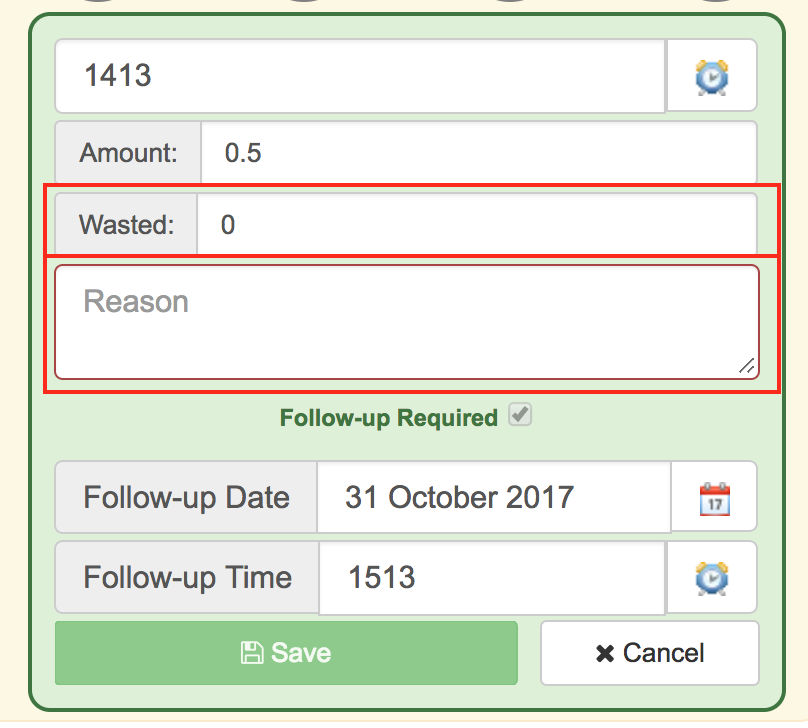Click the Follow-up Time label
The height and width of the screenshot is (728, 808).
coord(187,577)
